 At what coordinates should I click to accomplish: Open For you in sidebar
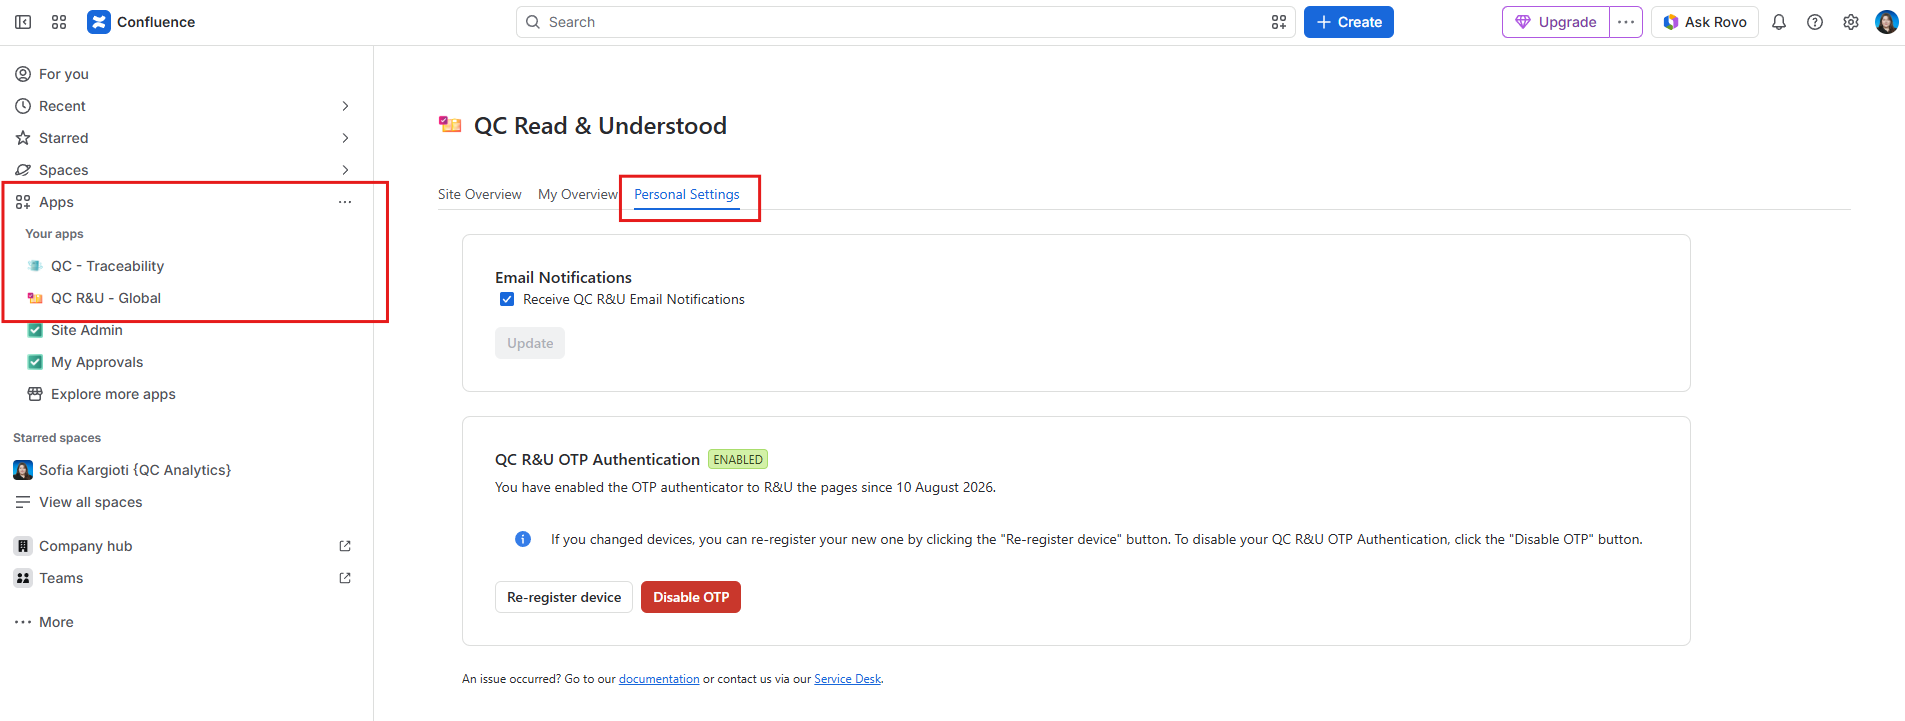pyautogui.click(x=63, y=74)
